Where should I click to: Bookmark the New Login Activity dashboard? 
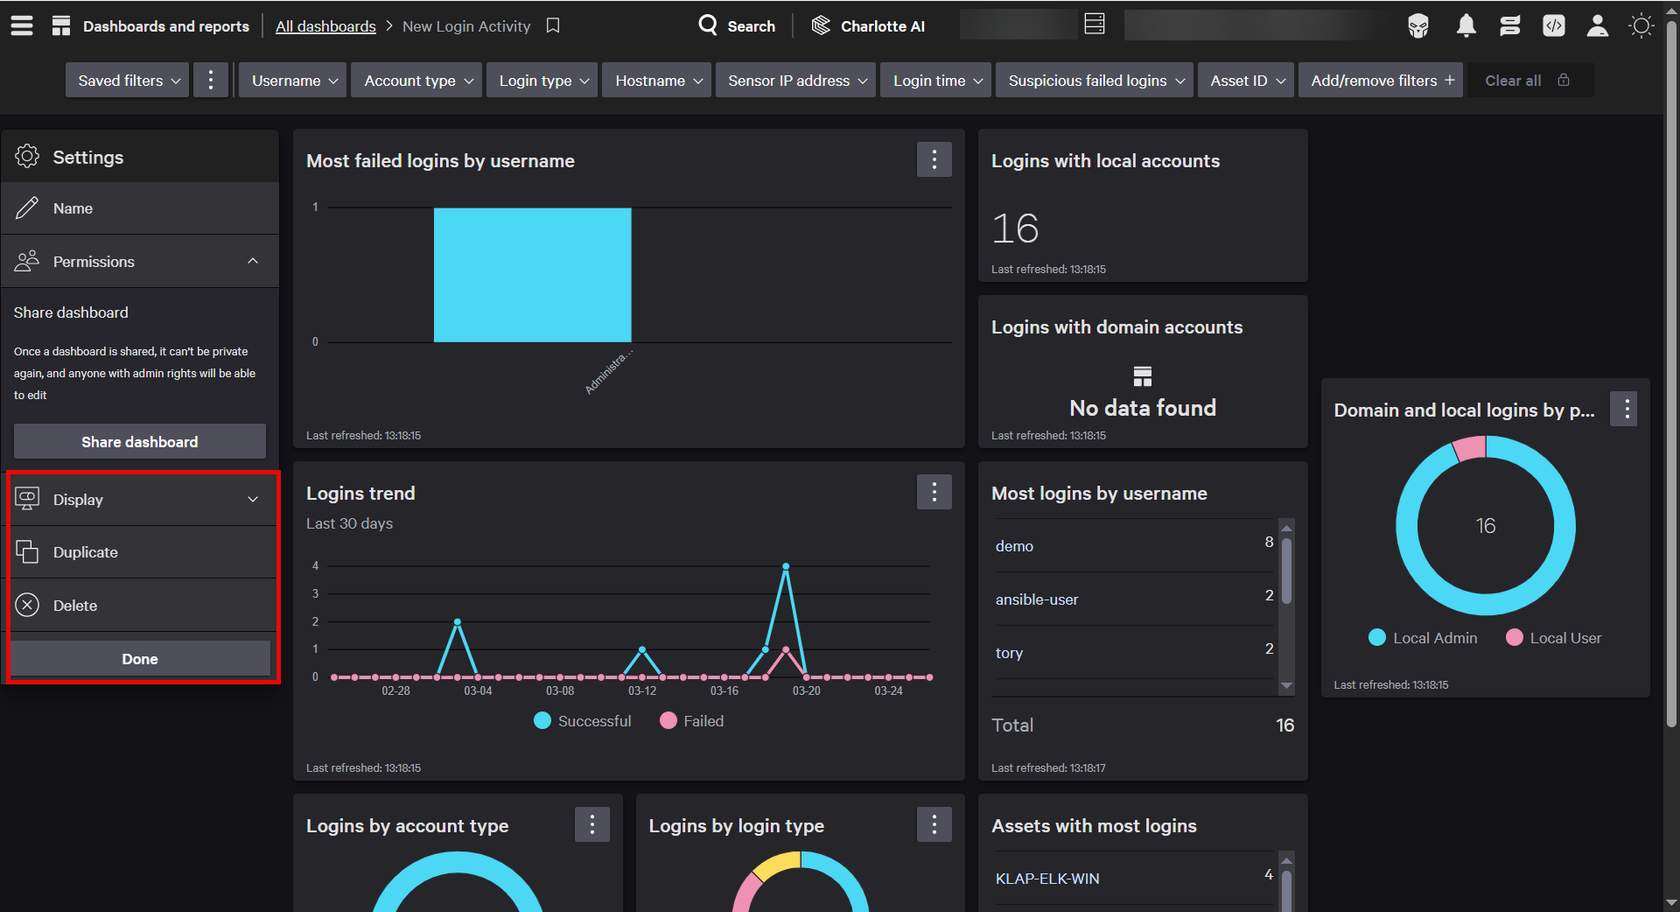tap(553, 26)
